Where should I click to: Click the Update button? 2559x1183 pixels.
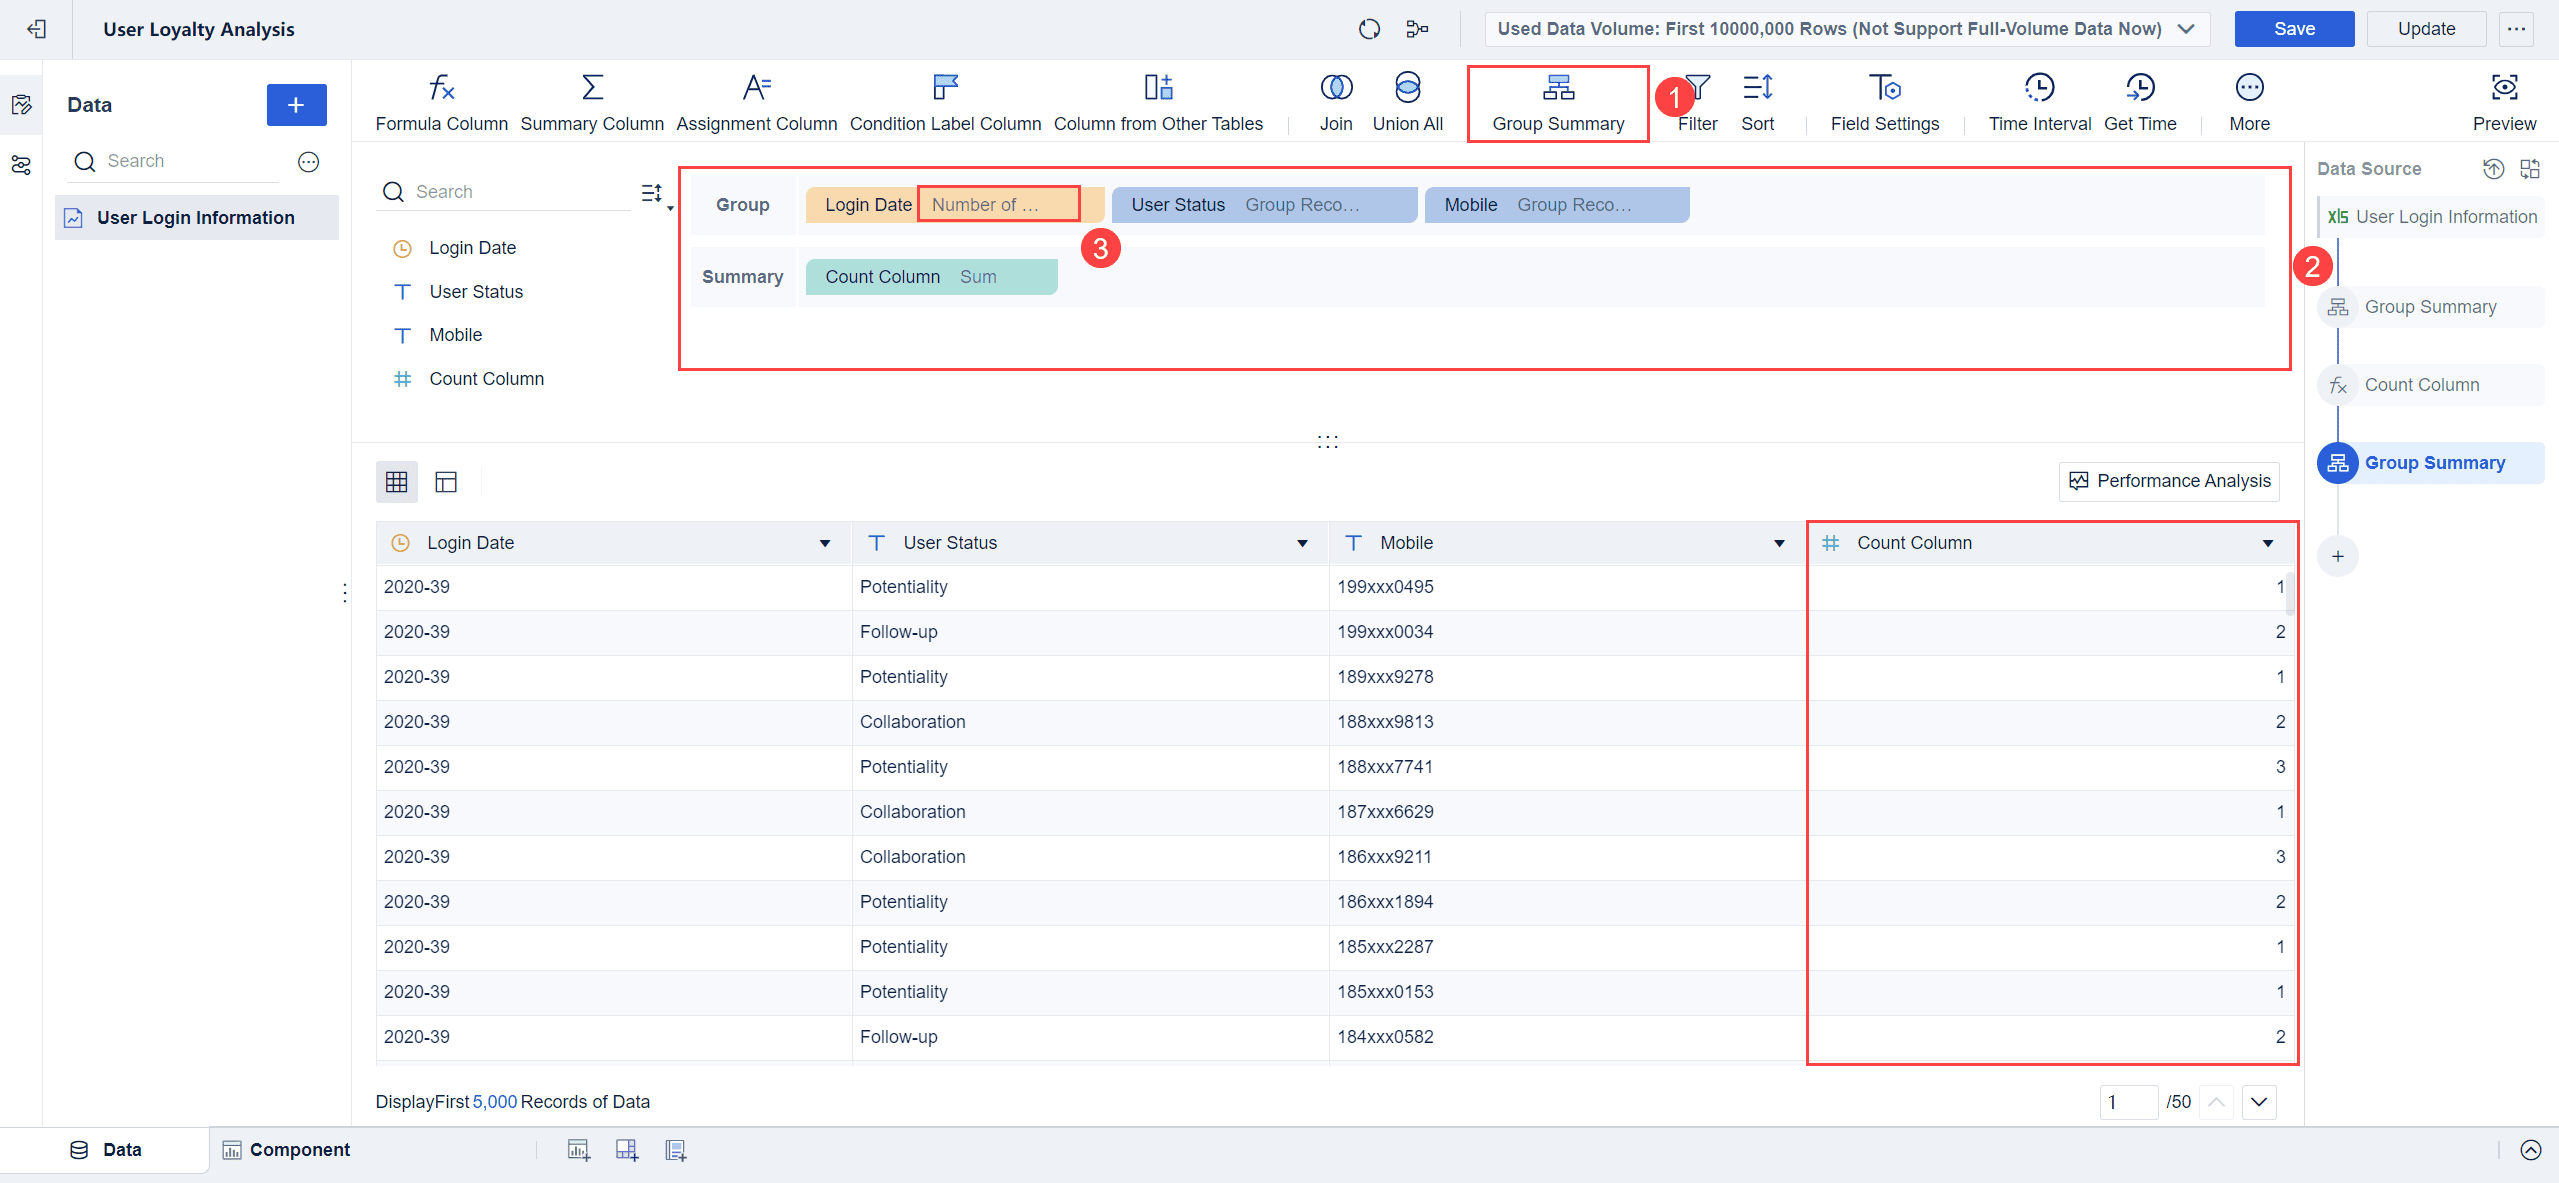(x=2426, y=29)
